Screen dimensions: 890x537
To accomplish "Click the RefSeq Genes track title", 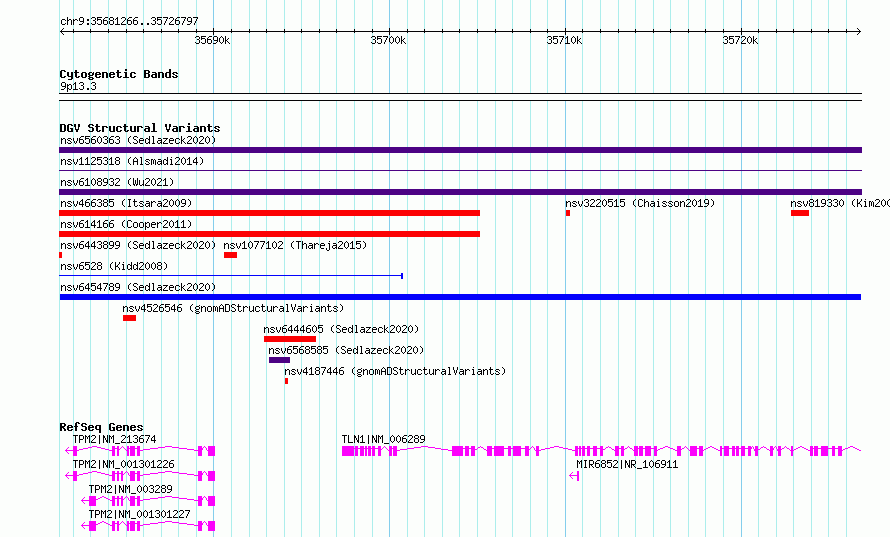I will pos(101,427).
